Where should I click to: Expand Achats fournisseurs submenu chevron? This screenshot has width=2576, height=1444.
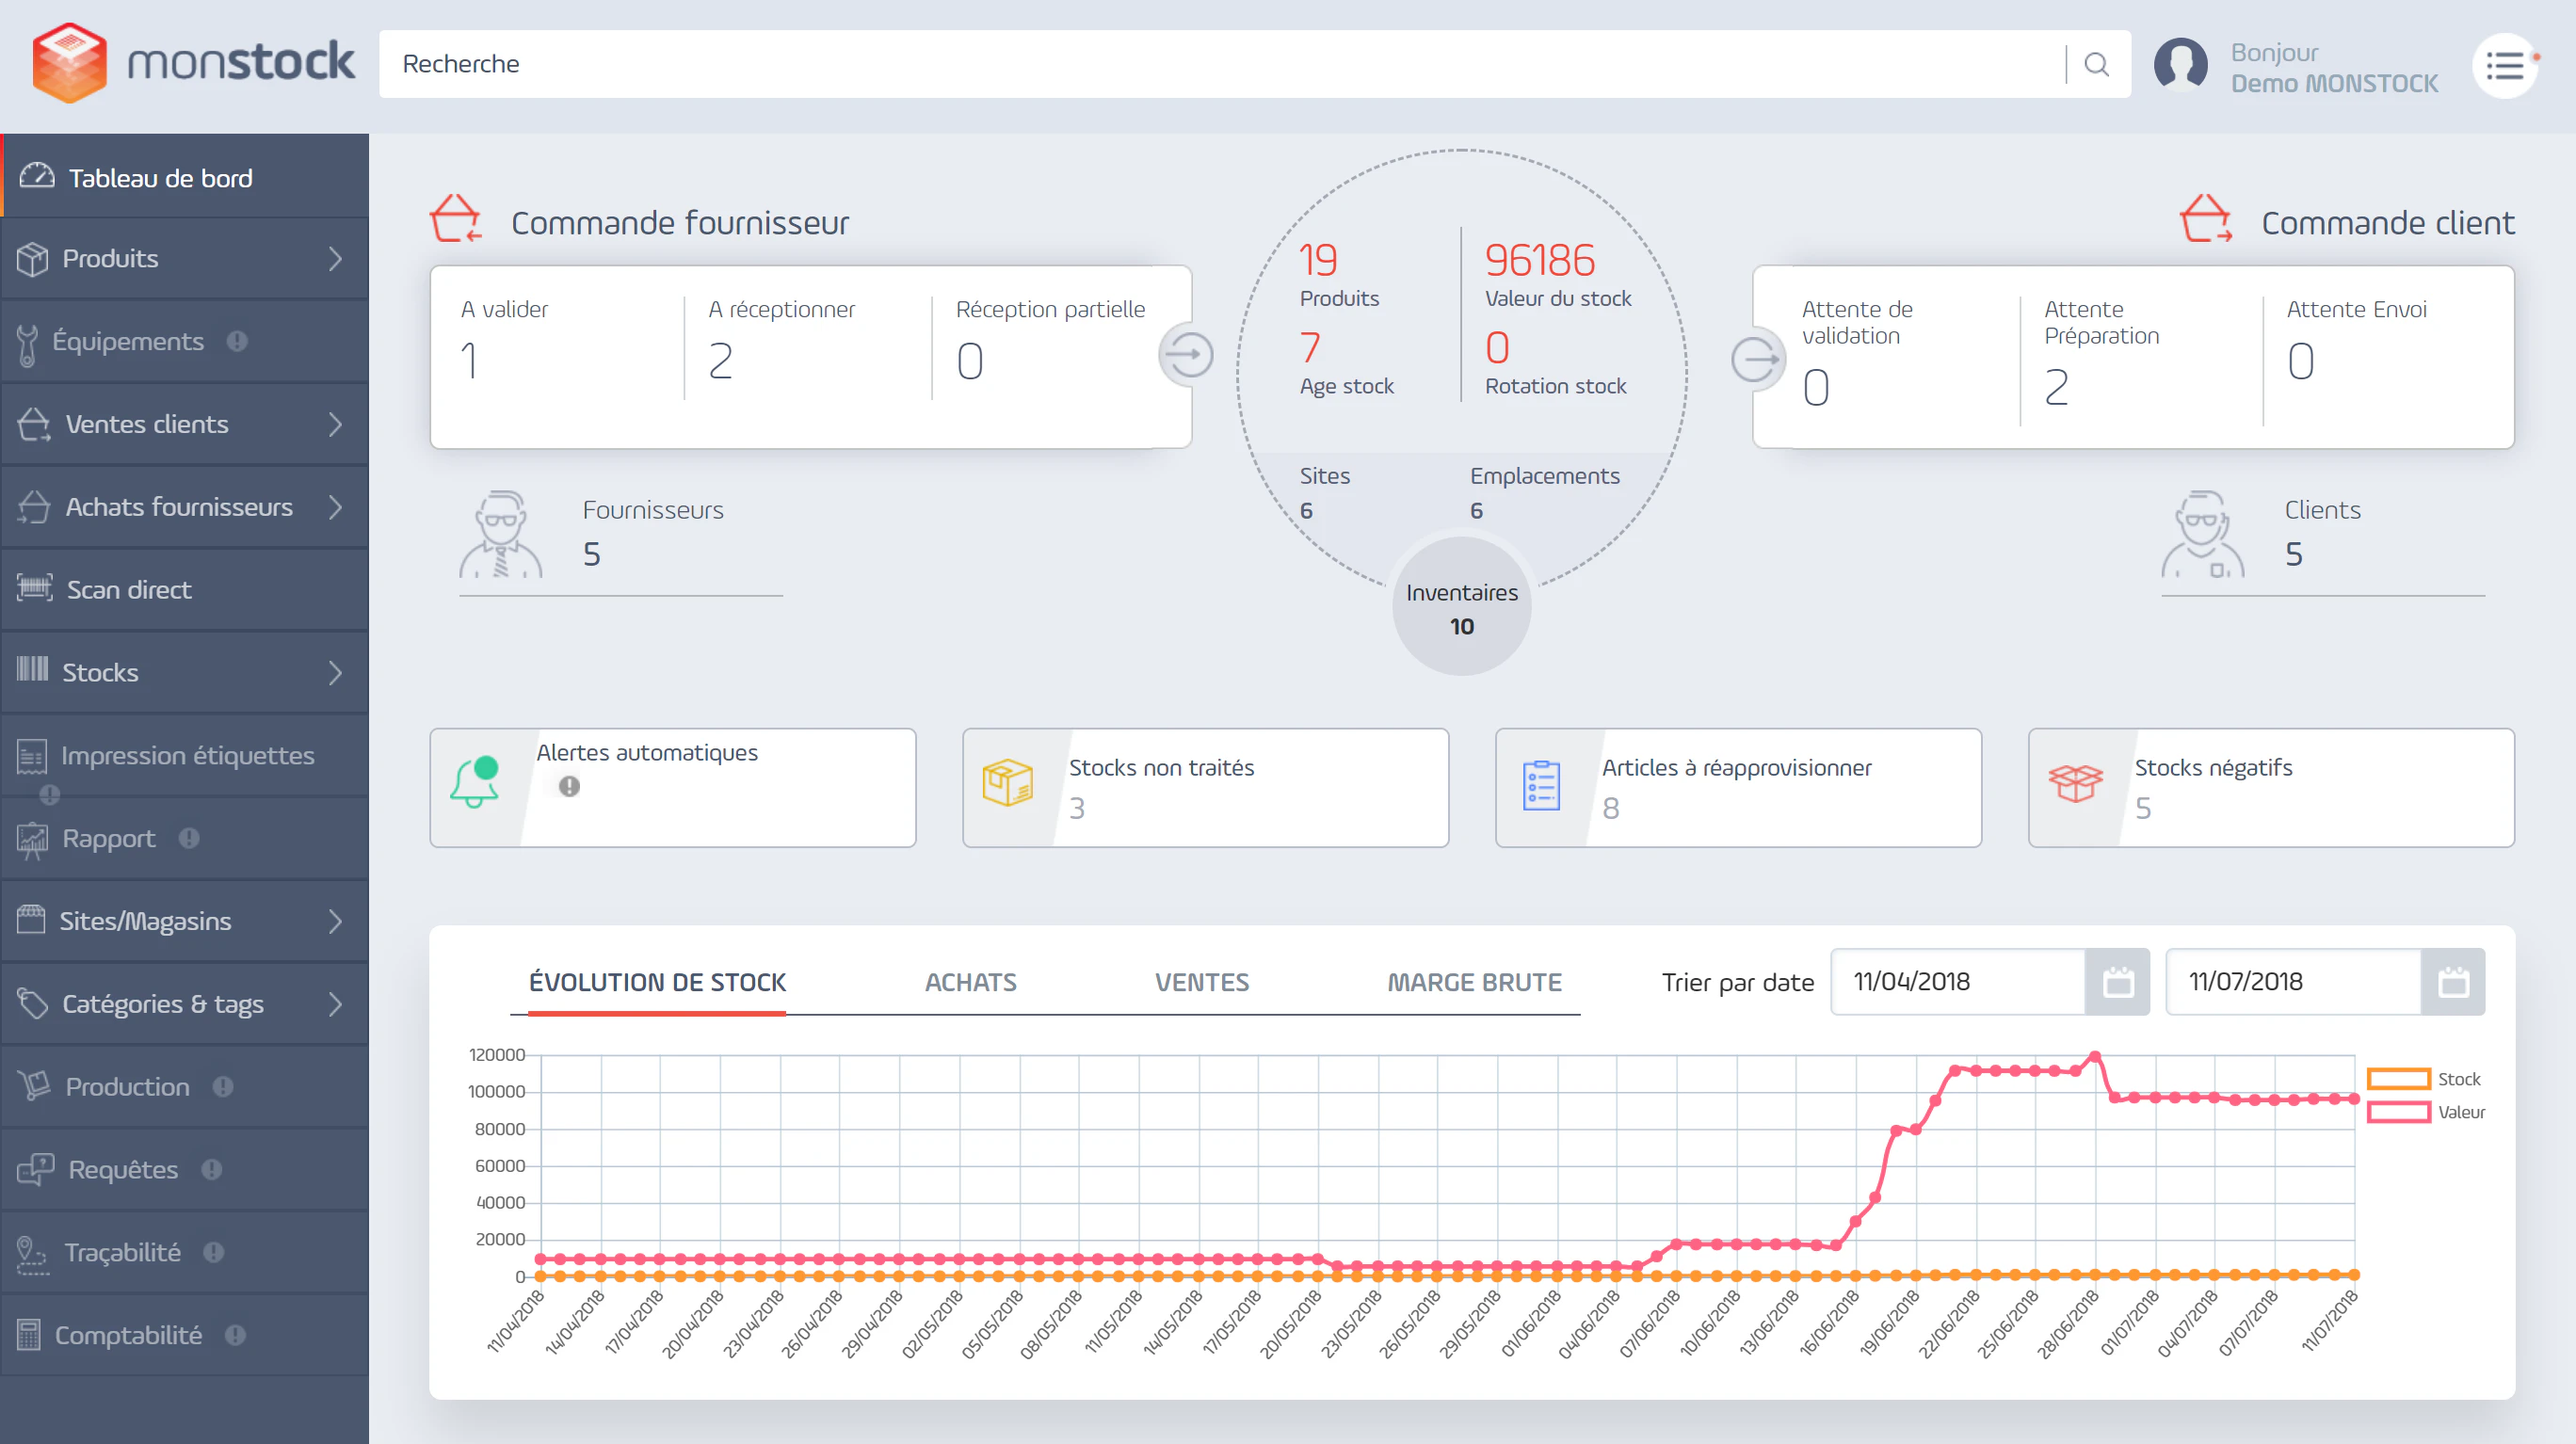click(335, 508)
